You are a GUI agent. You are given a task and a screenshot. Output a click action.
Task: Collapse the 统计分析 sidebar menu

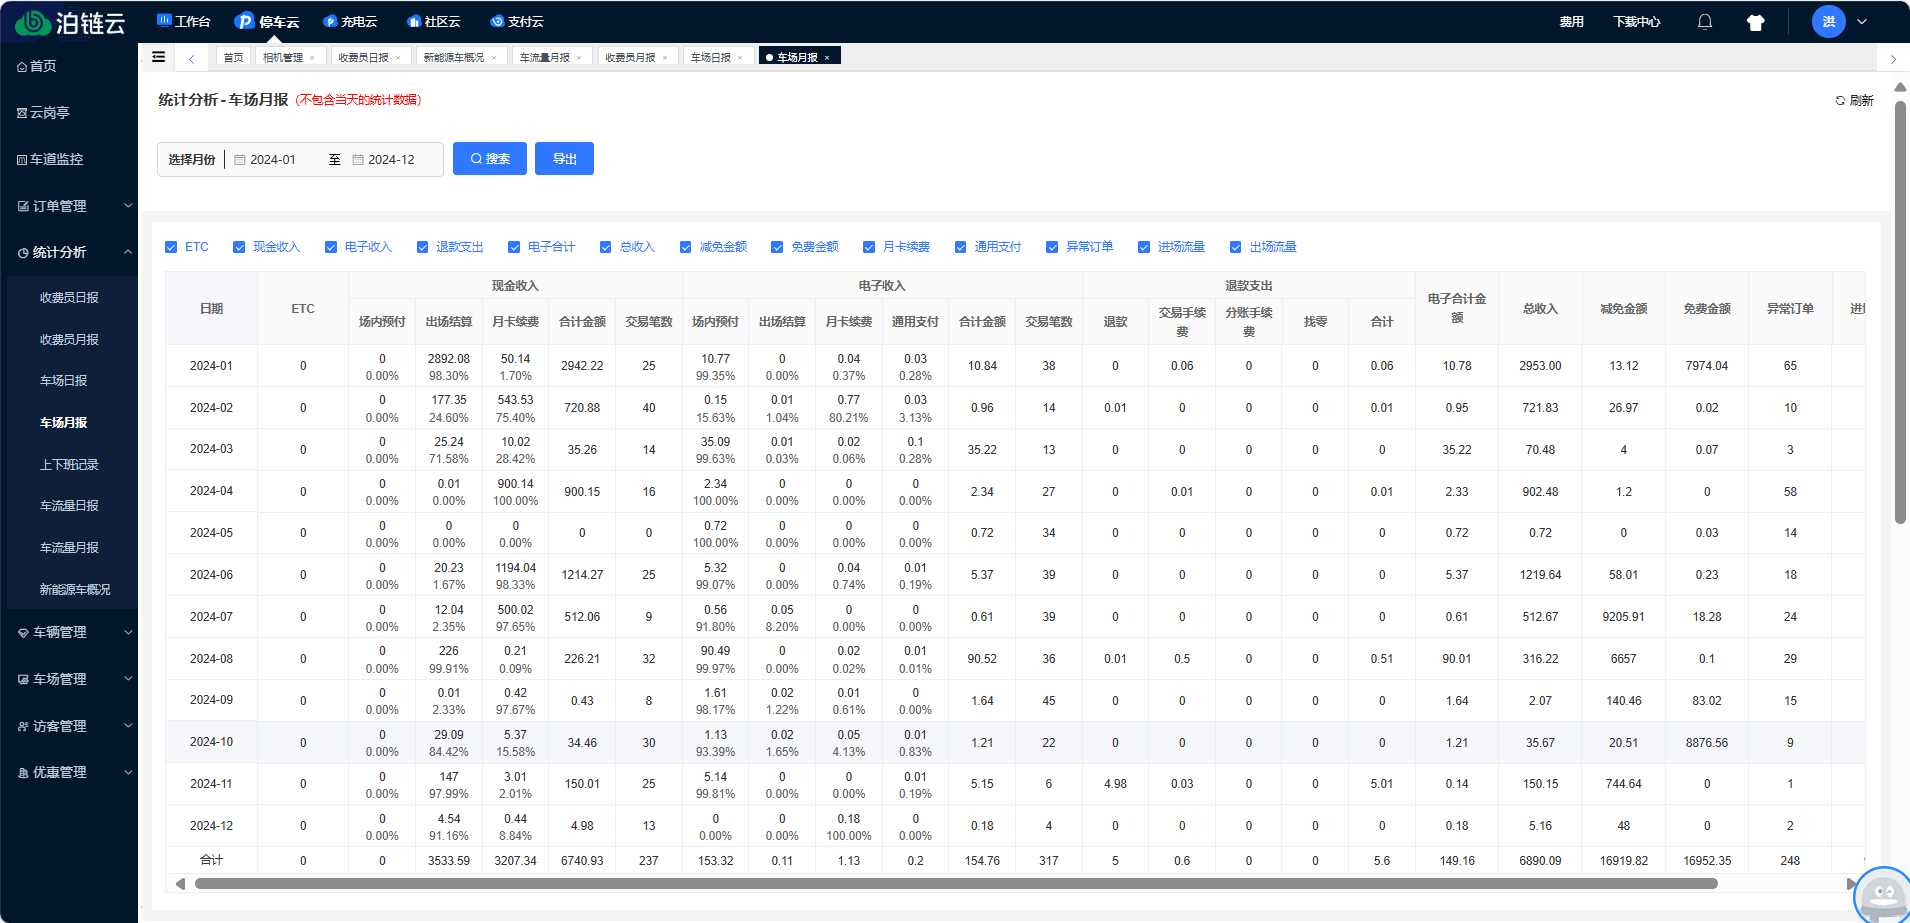point(69,252)
